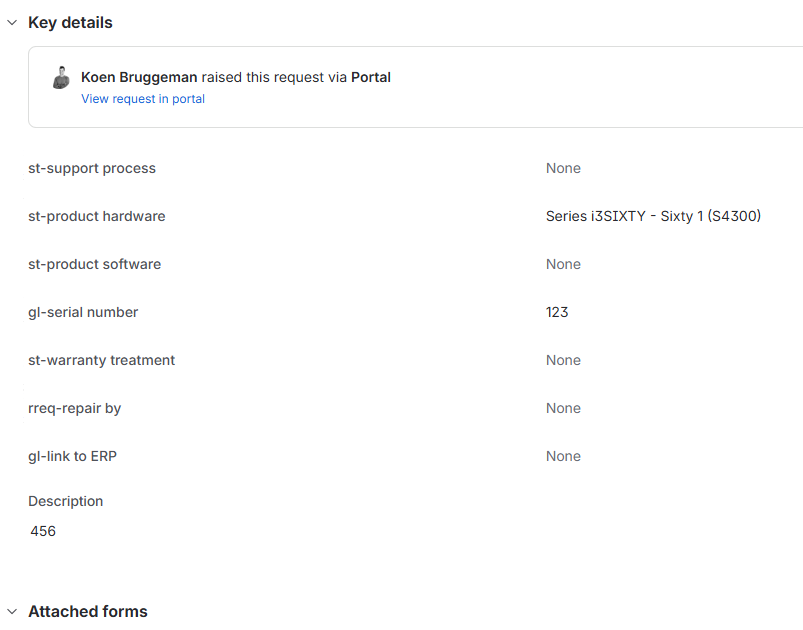The image size is (803, 630).
Task: Edit the st-warranty treatment None value
Action: coord(563,360)
